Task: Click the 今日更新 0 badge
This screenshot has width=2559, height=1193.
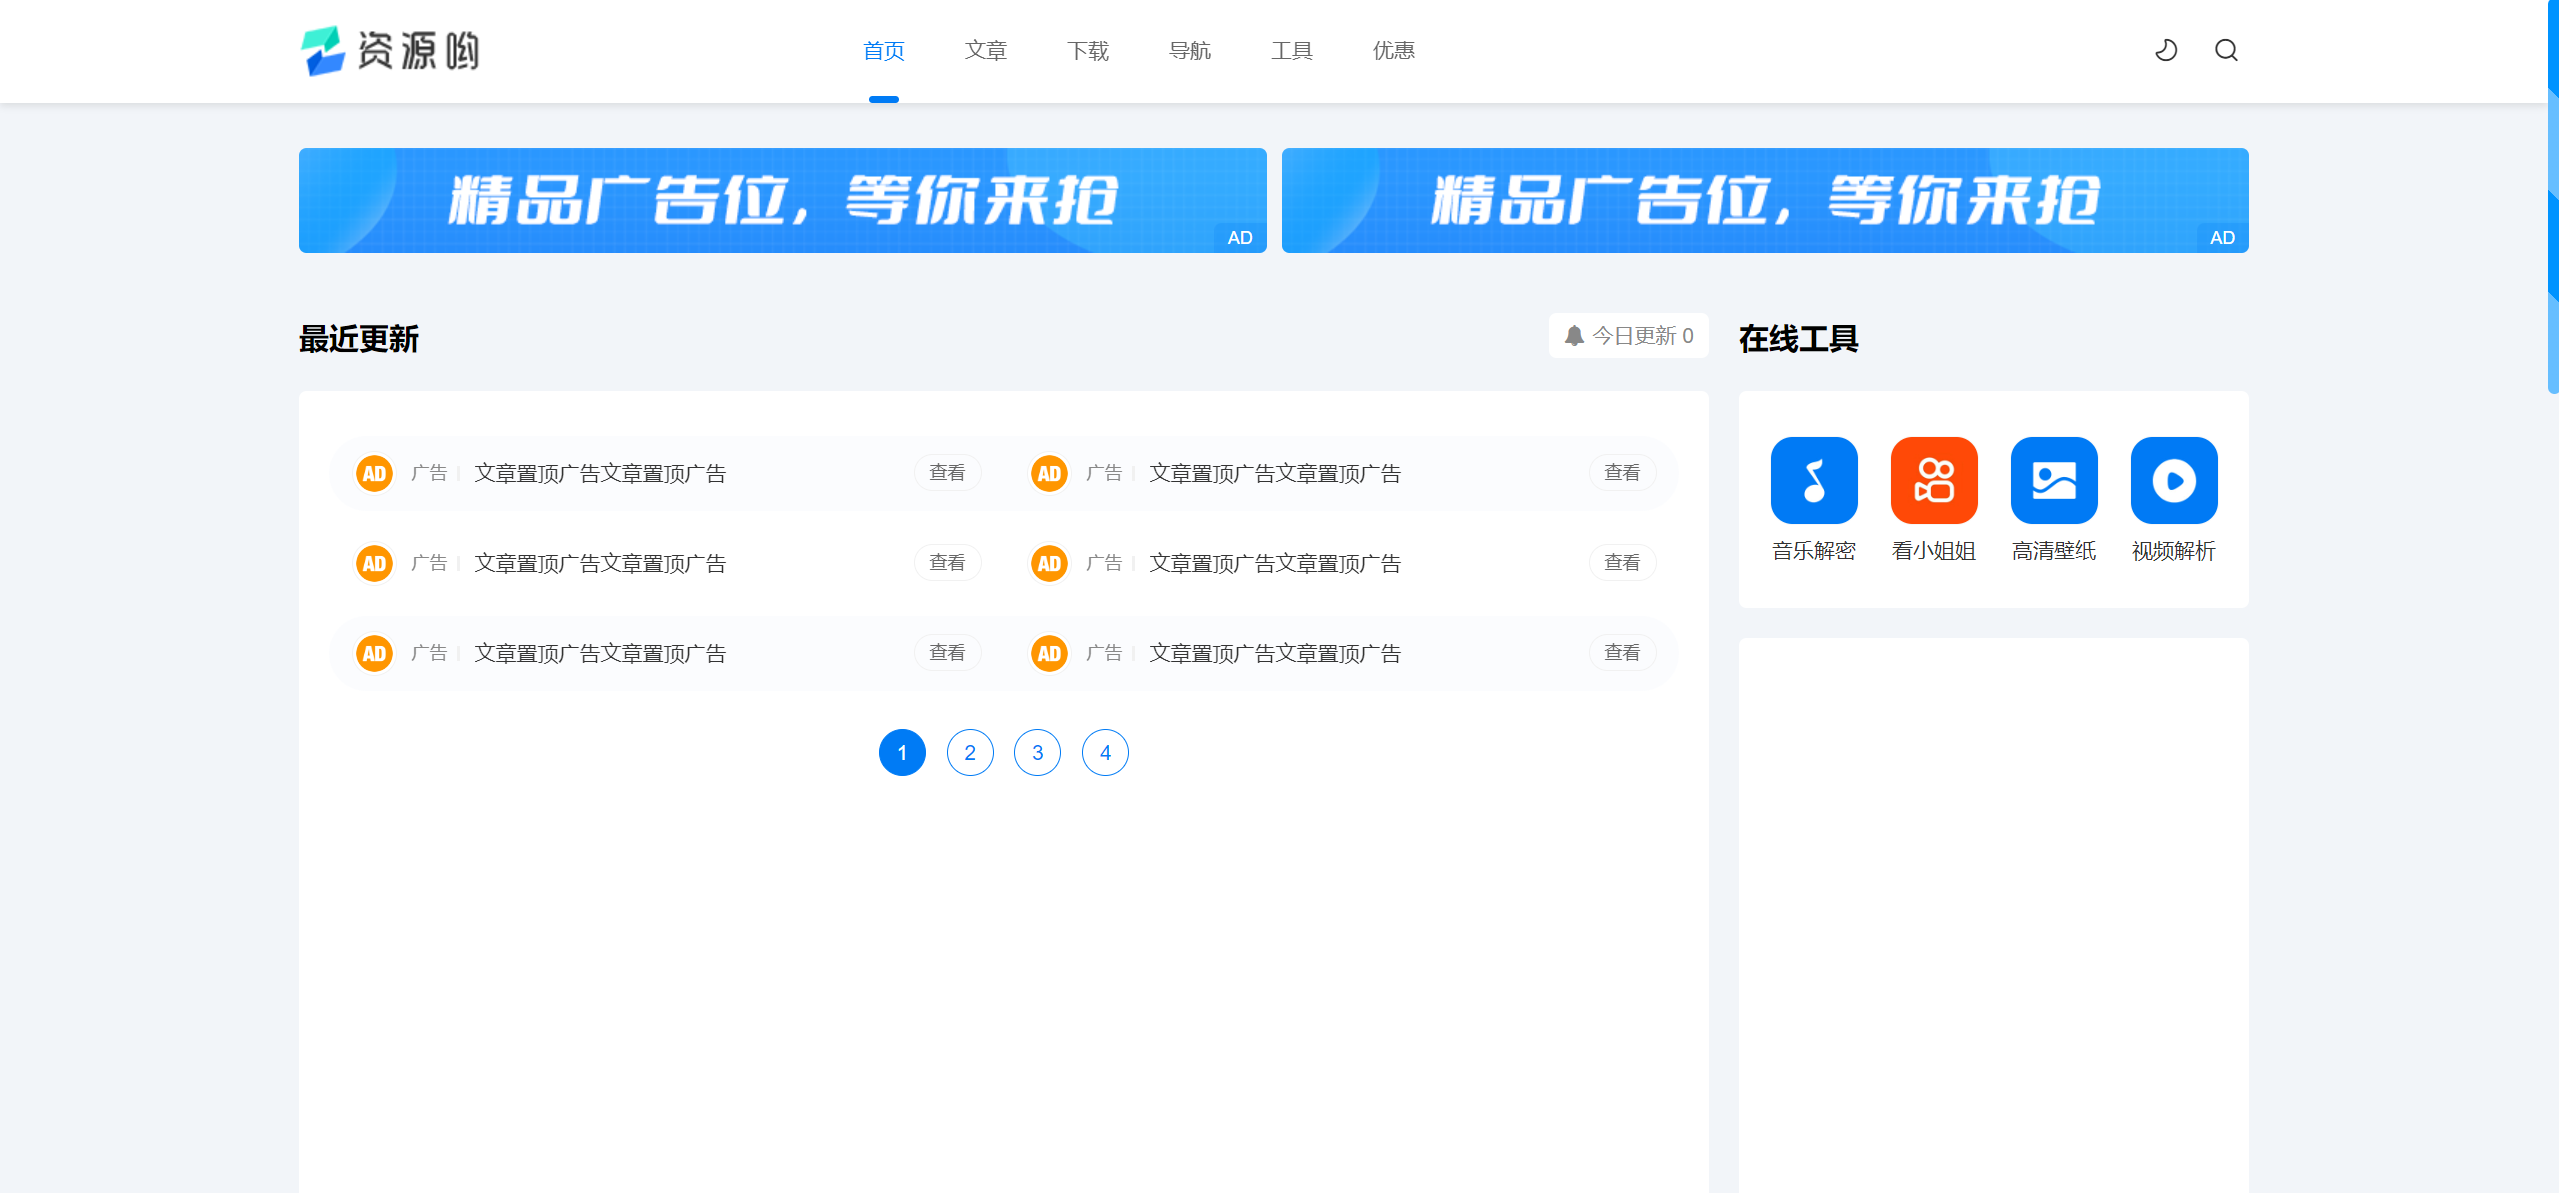Action: pyautogui.click(x=1629, y=336)
